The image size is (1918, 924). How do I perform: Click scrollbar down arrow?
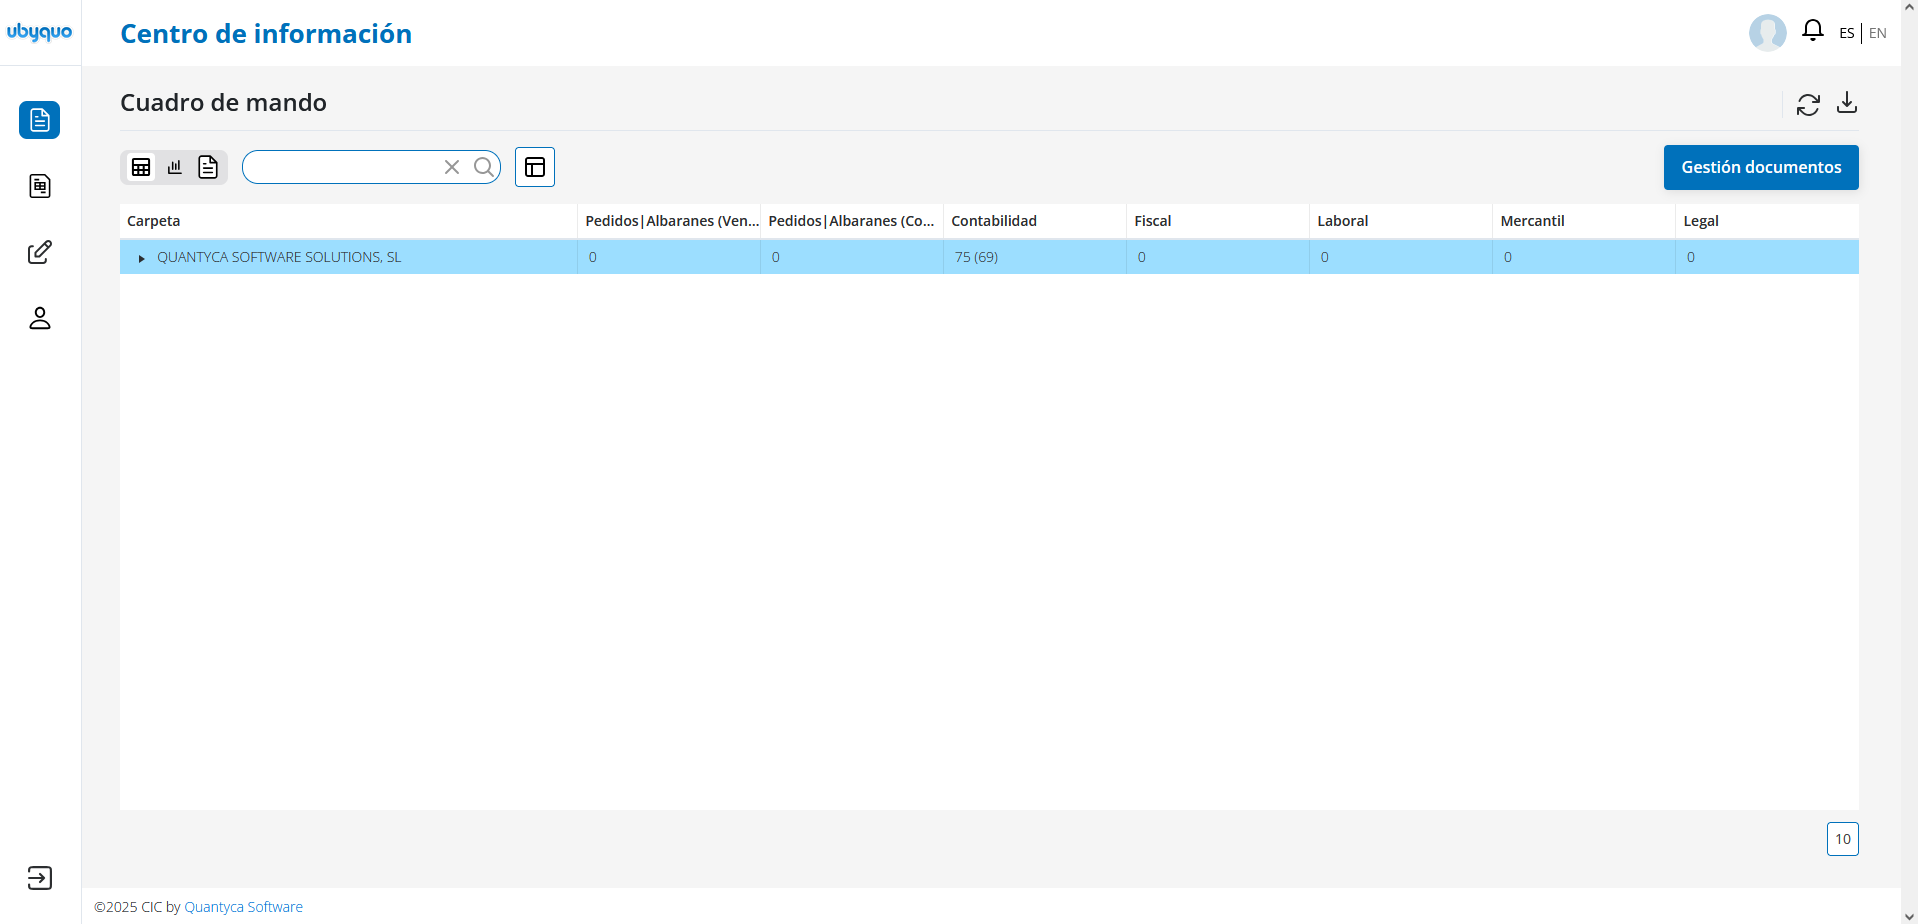(1909, 916)
